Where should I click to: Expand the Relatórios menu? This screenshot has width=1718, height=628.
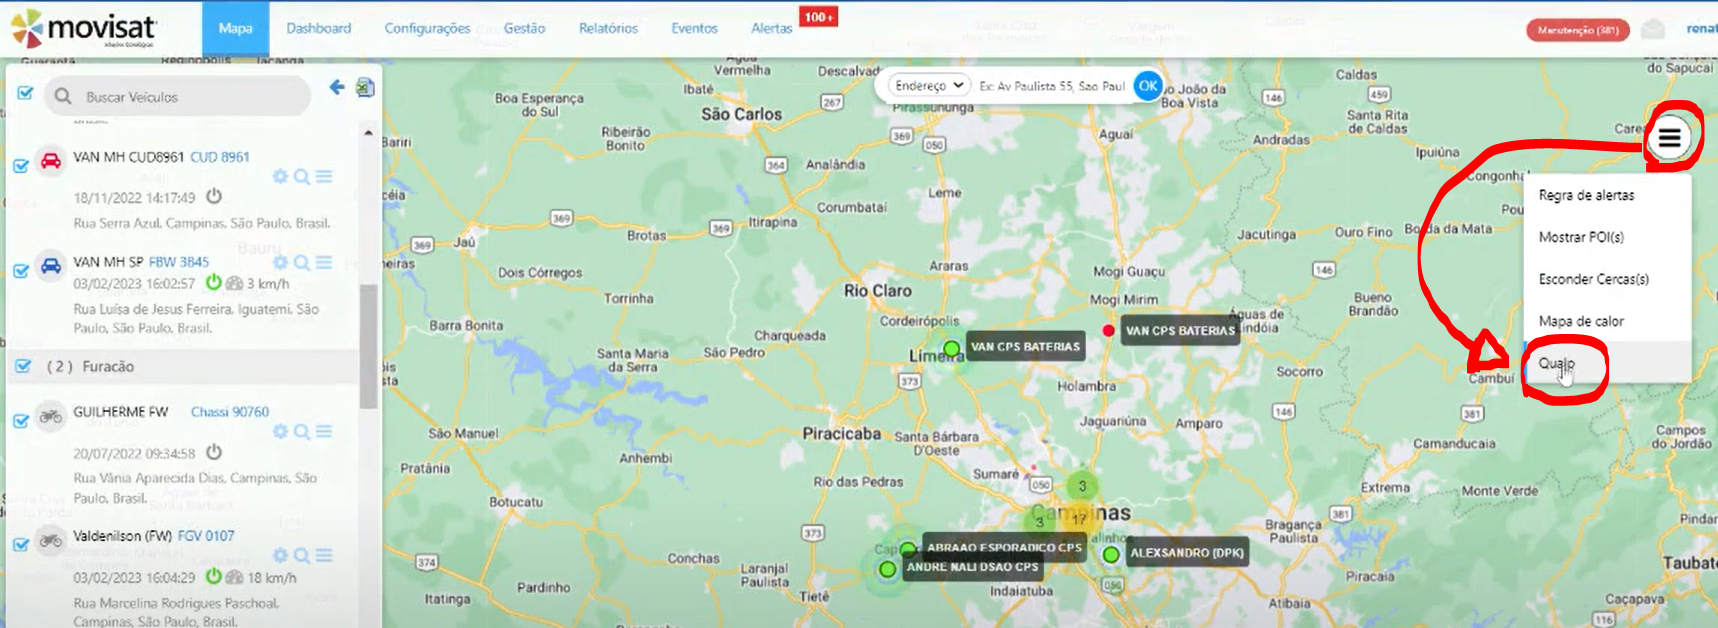coord(608,28)
